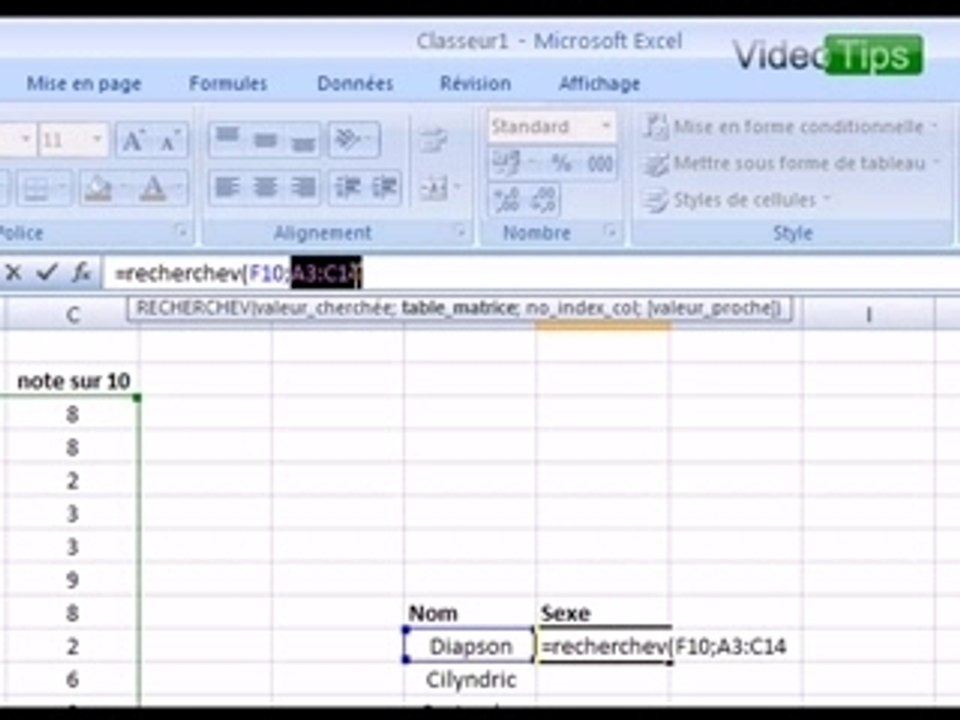
Task: Open the text orientation options
Action: tap(354, 140)
